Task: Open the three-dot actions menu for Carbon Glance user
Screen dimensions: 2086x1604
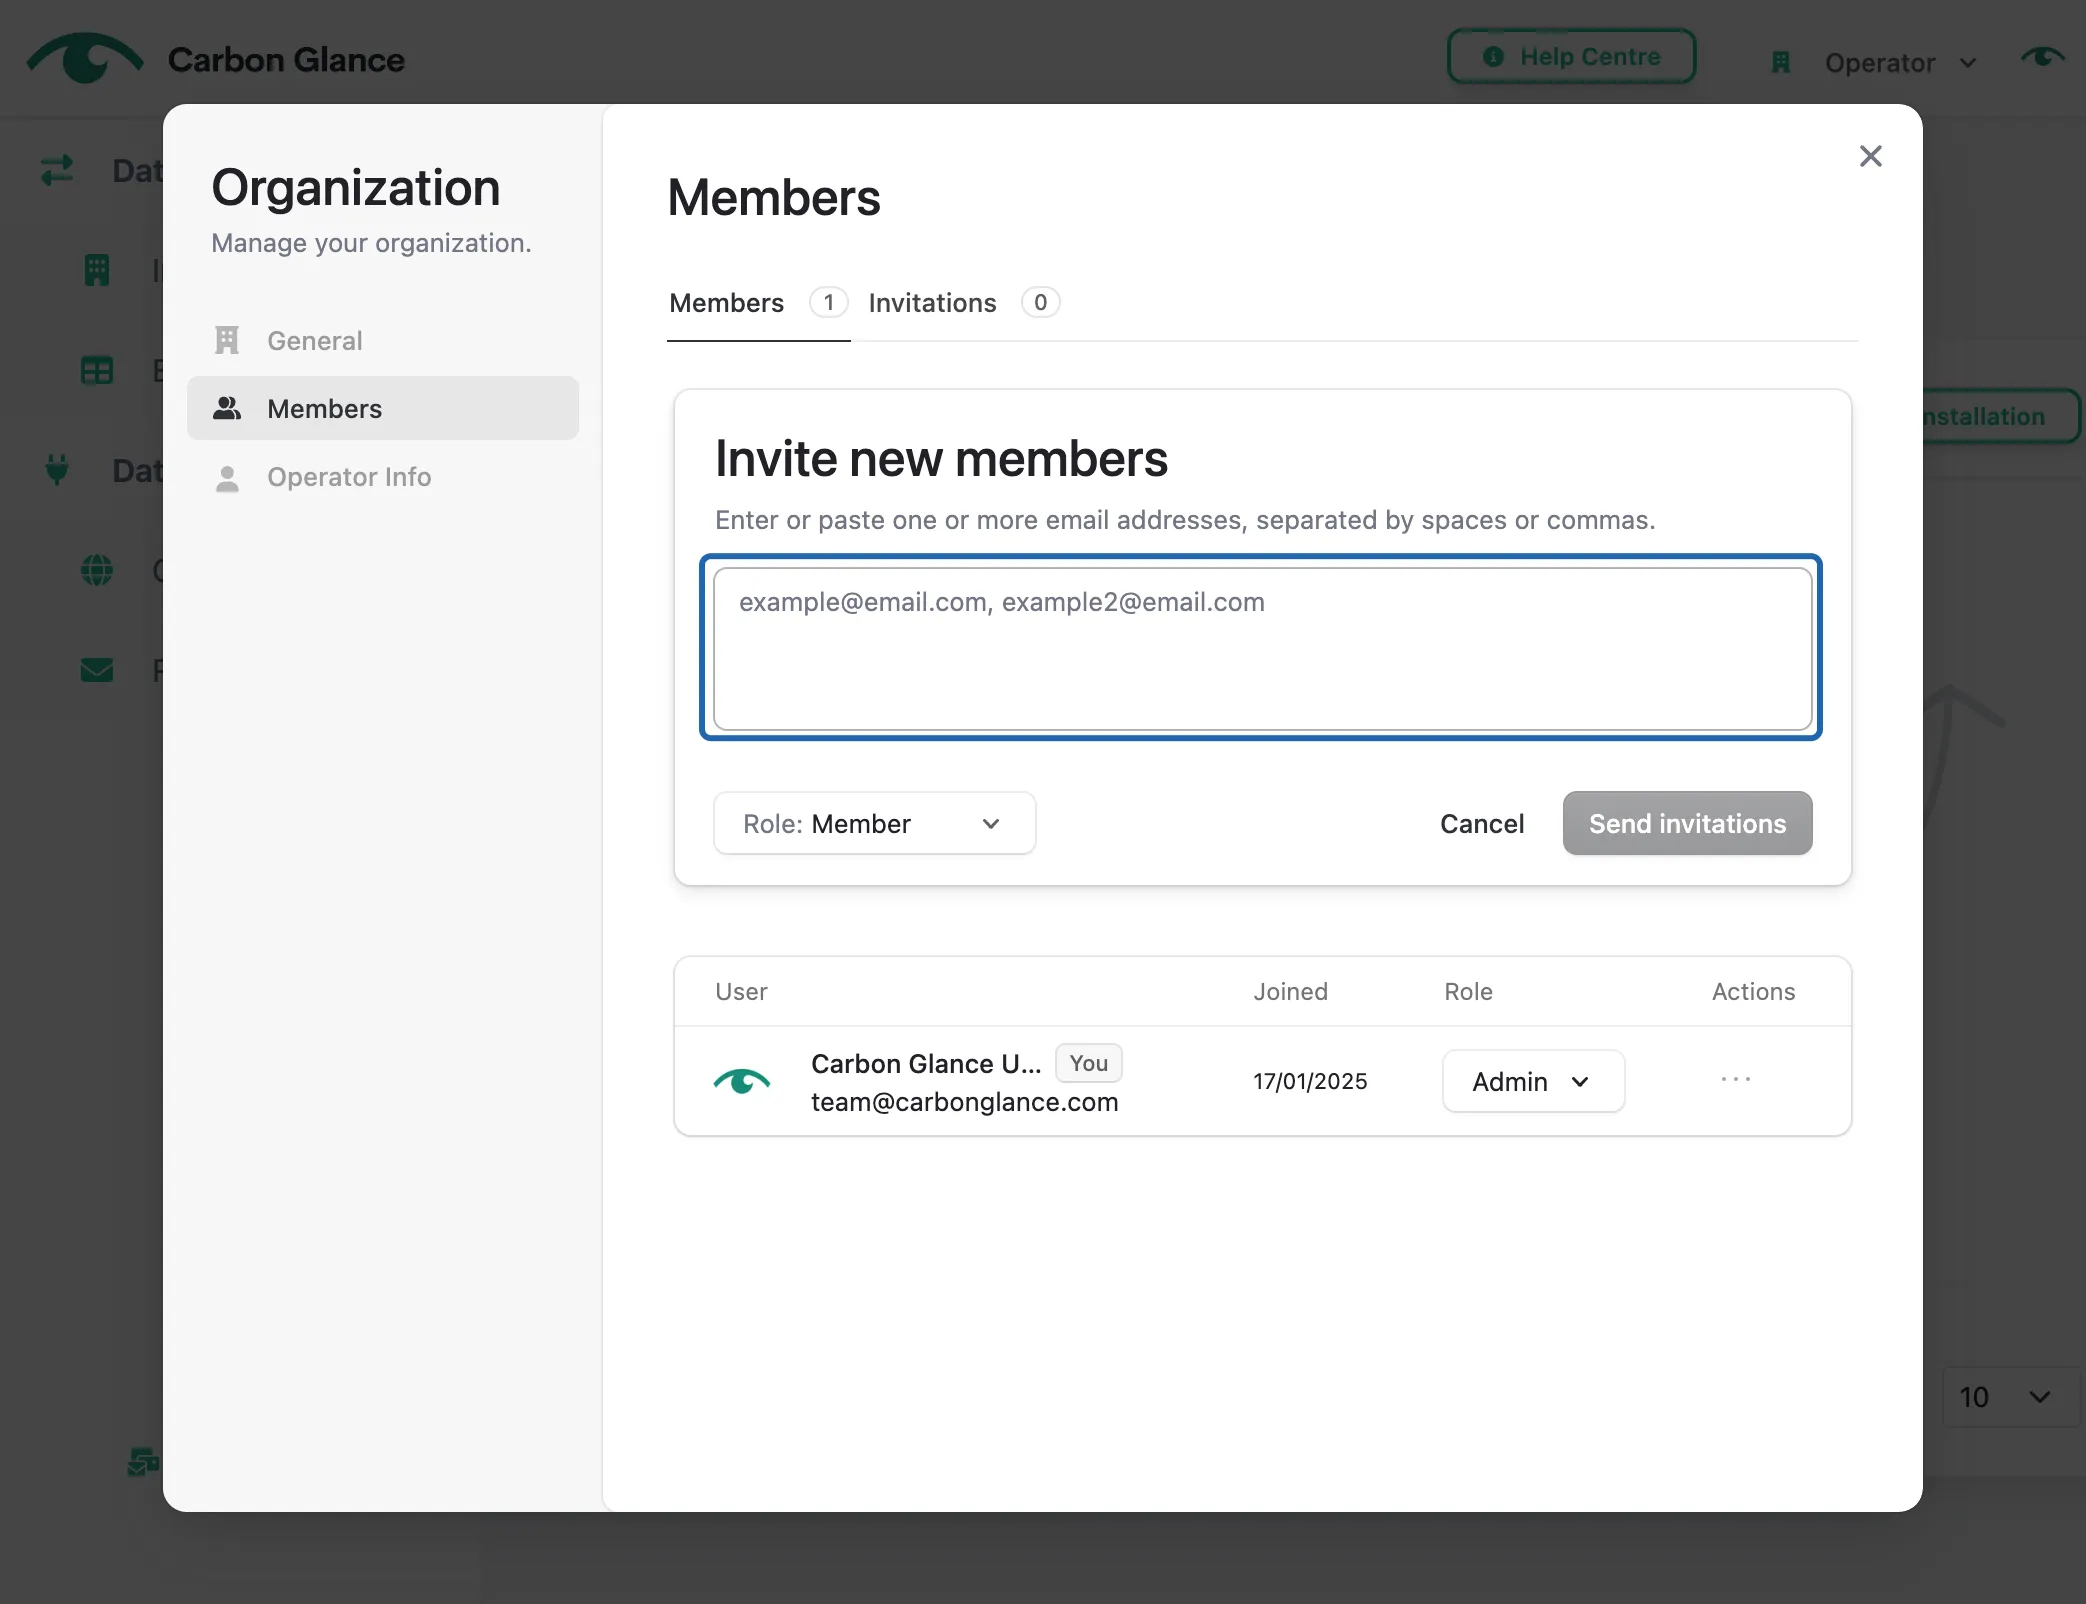Action: 1735,1079
